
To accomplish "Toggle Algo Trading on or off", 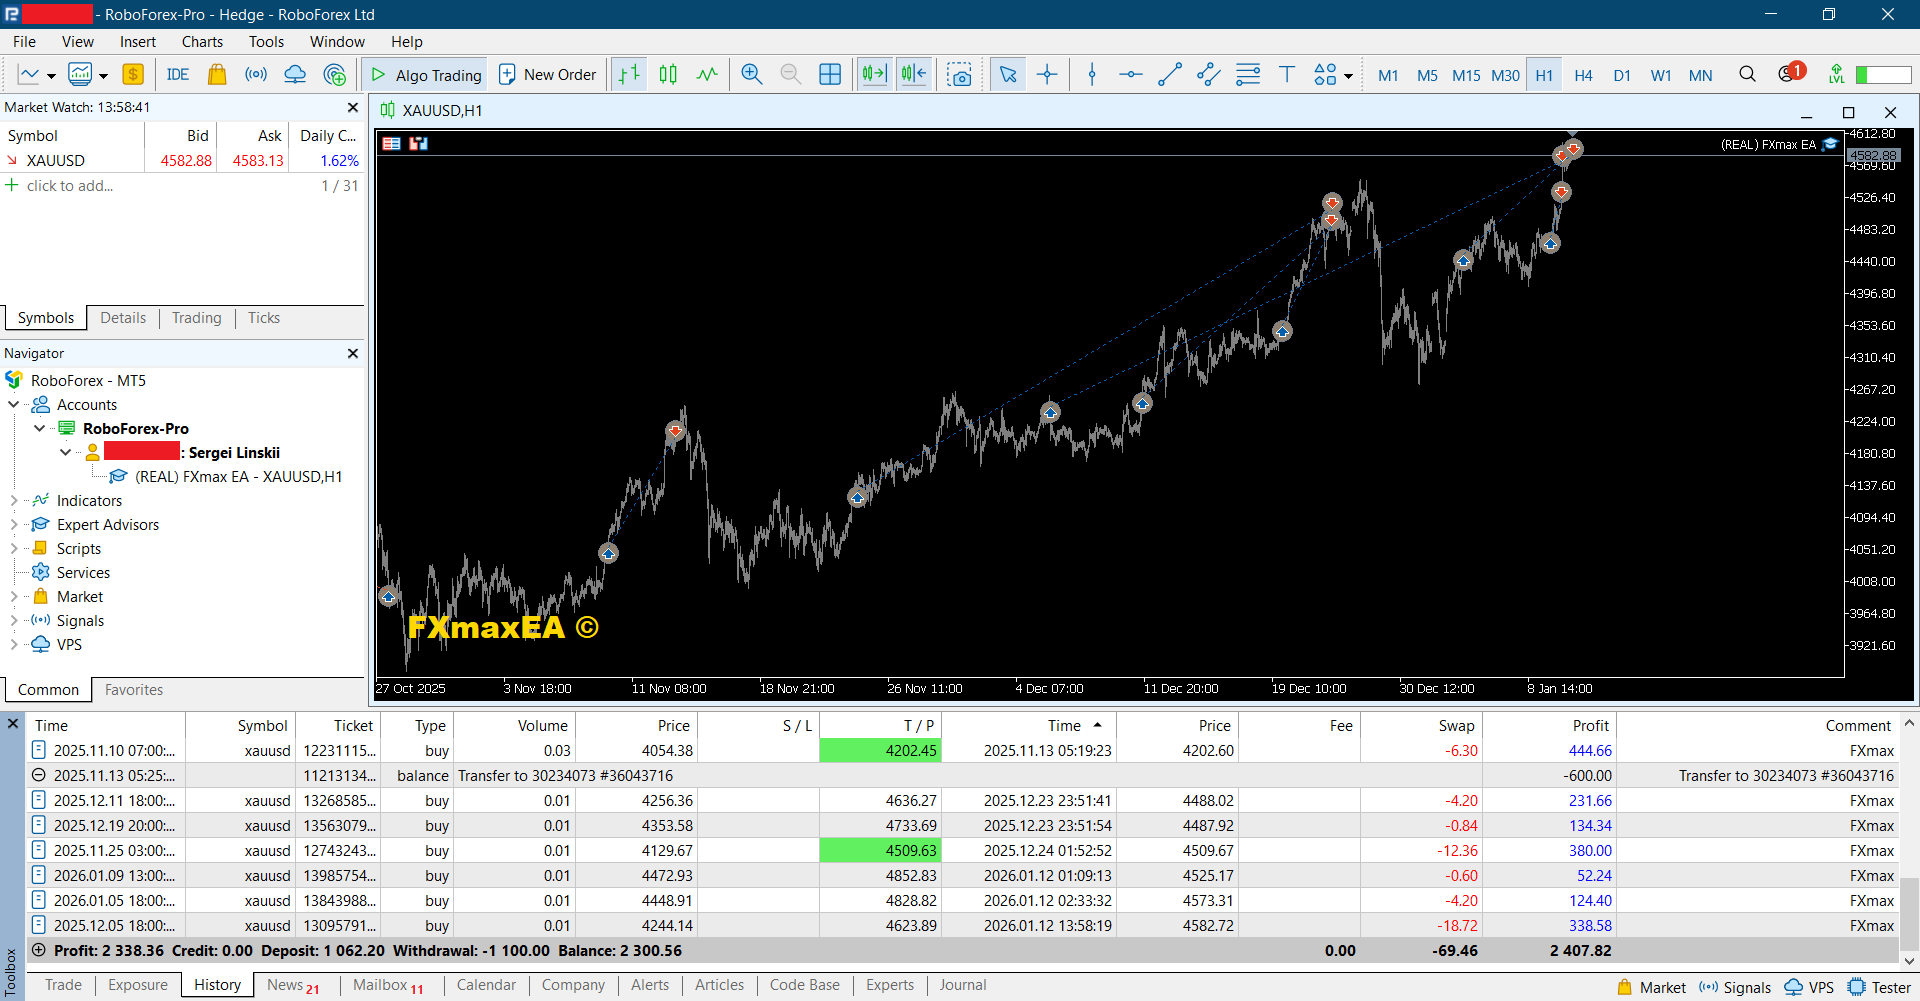I will (427, 75).
